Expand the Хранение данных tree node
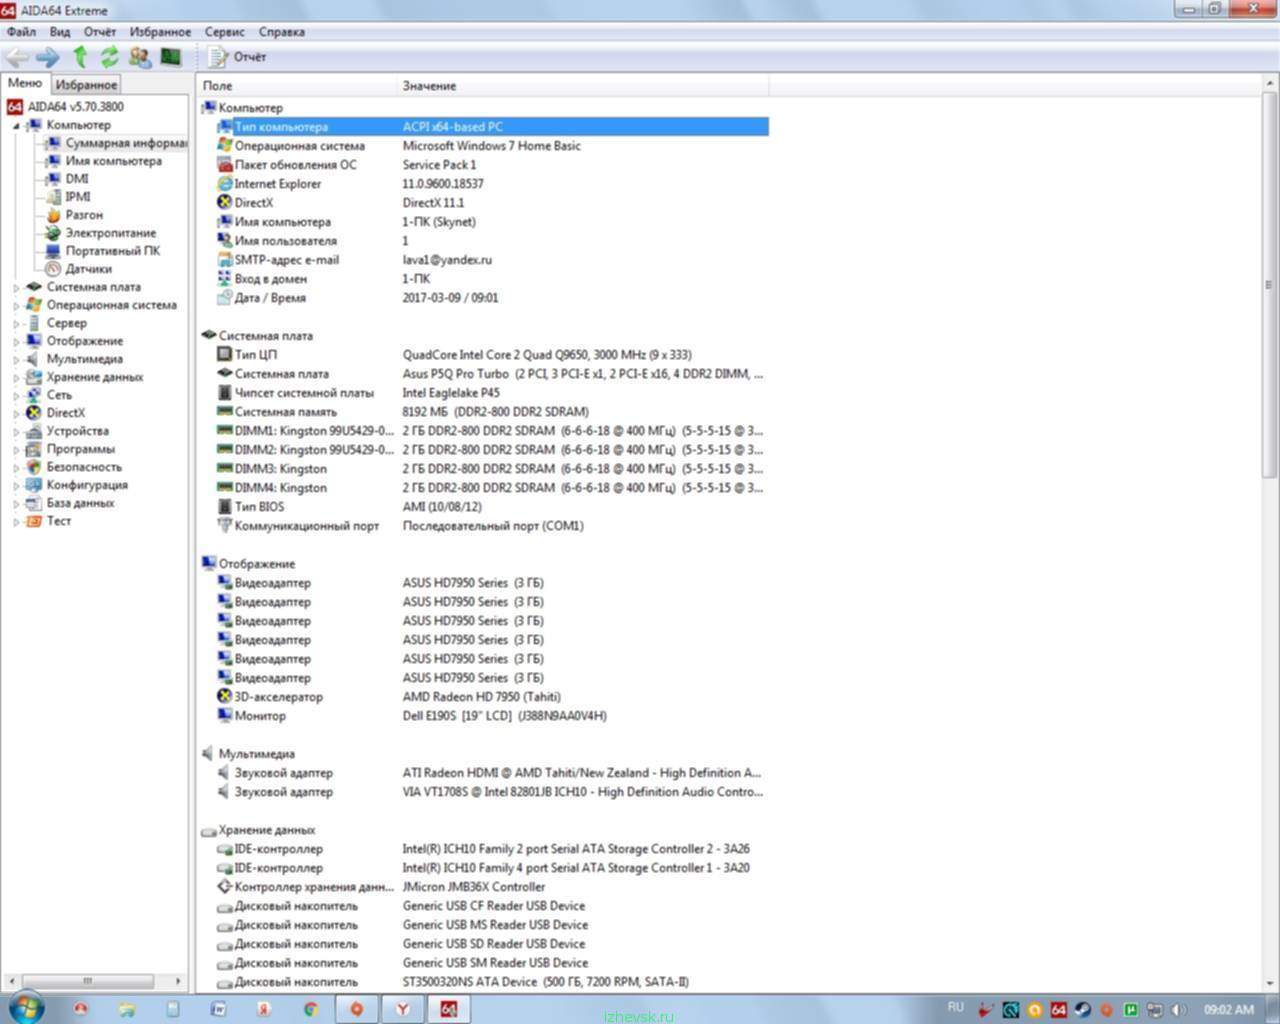The width and height of the screenshot is (1280, 1024). 16,378
